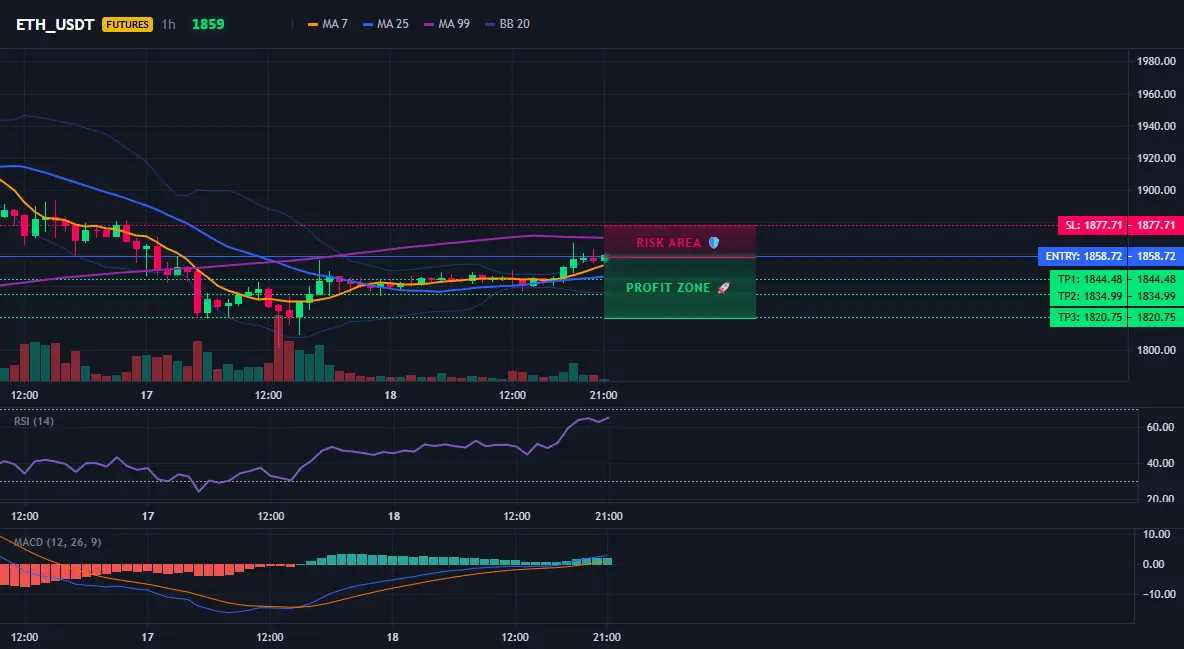
Task: Toggle the MA 7 legend item
Action: click(x=328, y=24)
